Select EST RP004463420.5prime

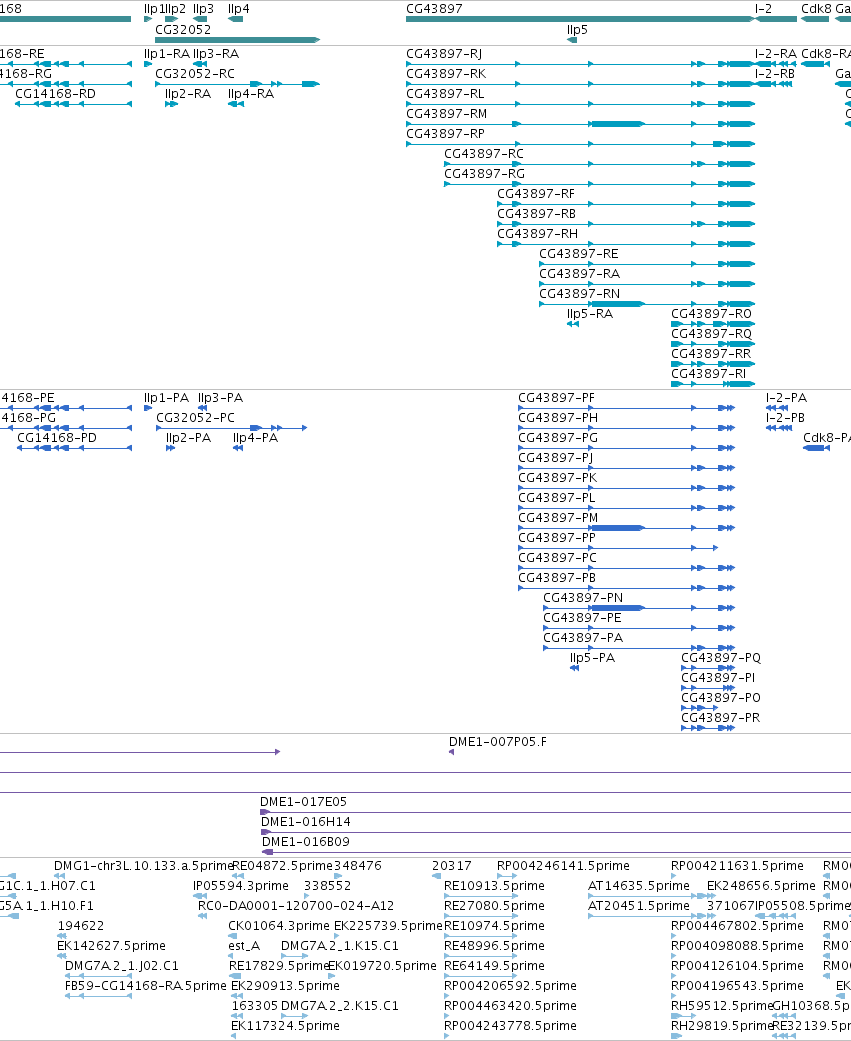pyautogui.click(x=510, y=1004)
